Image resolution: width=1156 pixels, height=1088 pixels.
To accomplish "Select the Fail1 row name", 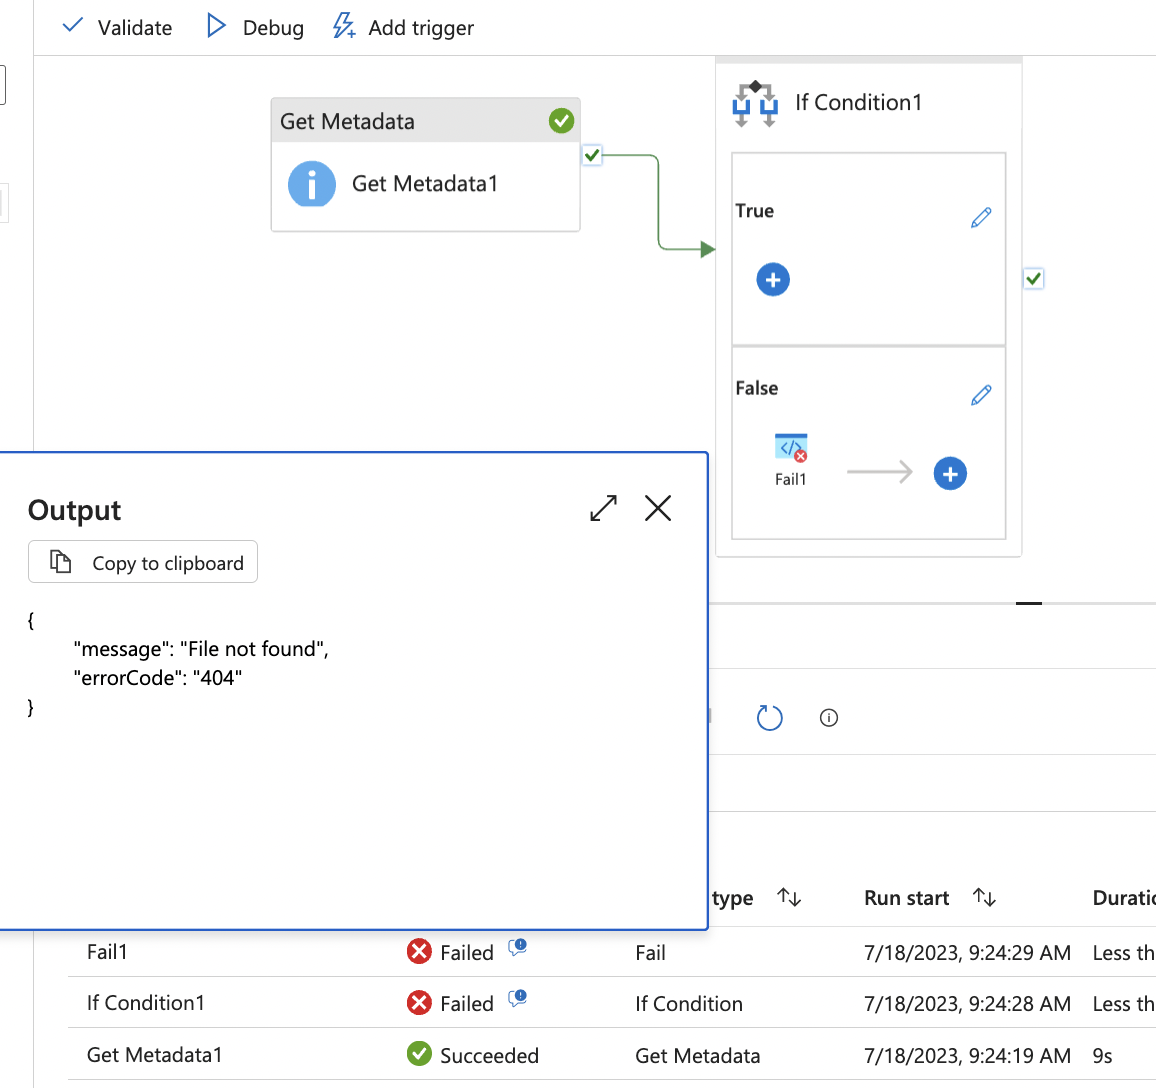I will point(107,952).
